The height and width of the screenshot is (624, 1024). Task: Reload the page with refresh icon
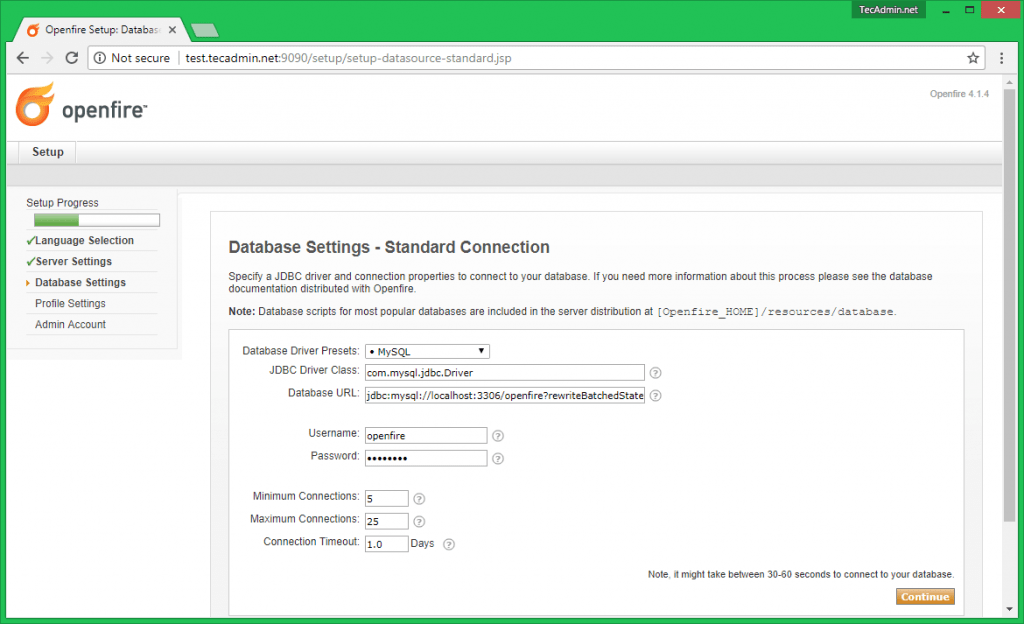[72, 58]
